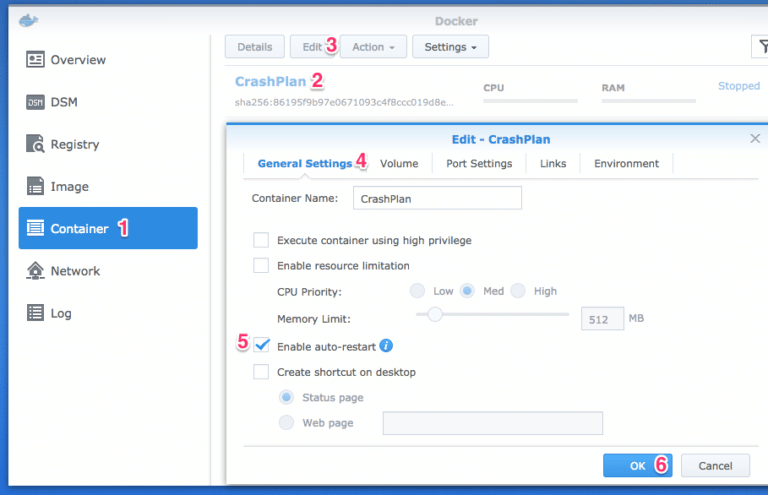Open the Log section label

click(61, 313)
